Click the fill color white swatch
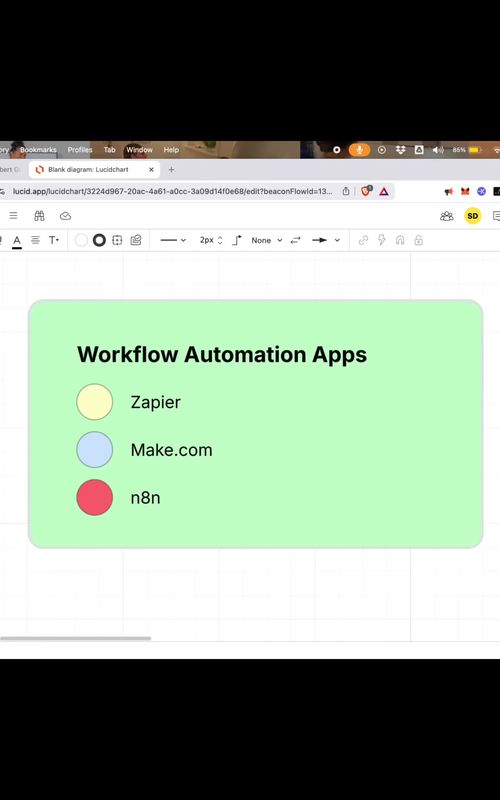This screenshot has width=500, height=800. [x=81, y=240]
